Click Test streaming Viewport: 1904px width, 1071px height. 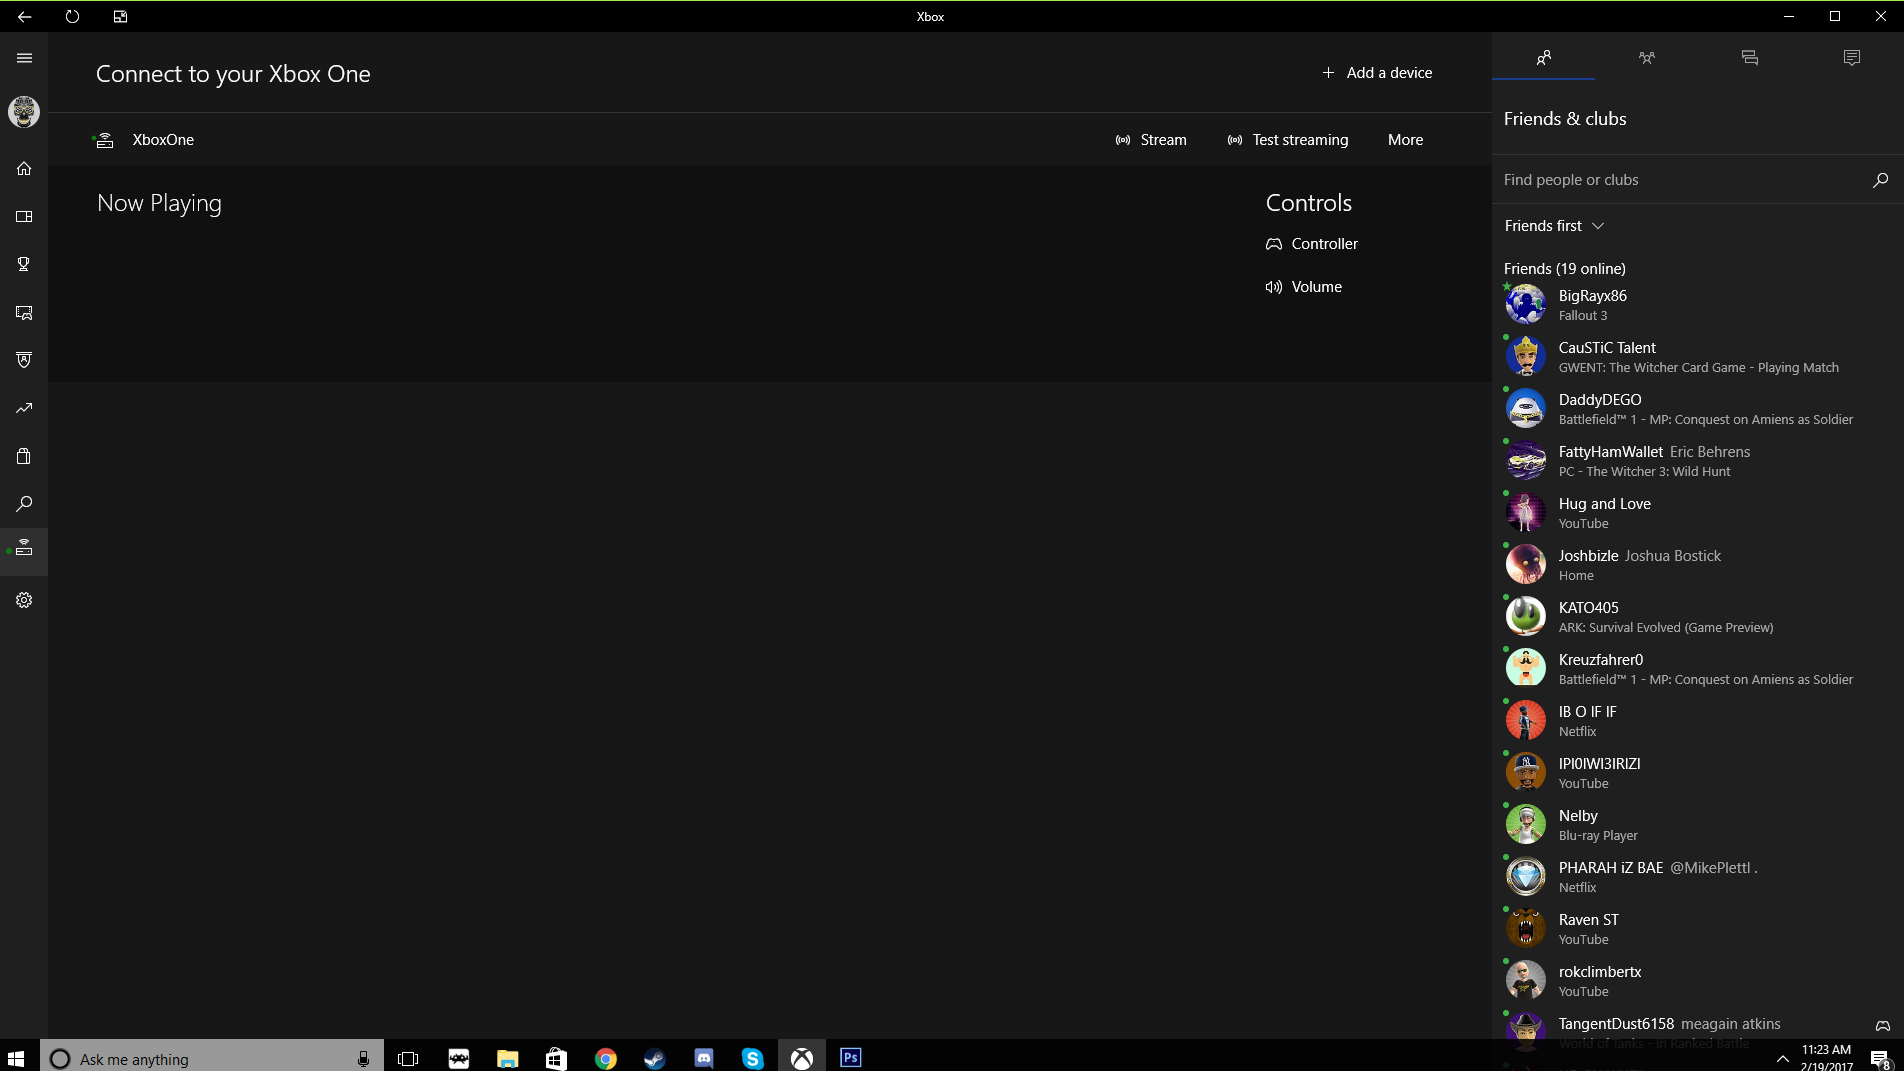click(1288, 140)
